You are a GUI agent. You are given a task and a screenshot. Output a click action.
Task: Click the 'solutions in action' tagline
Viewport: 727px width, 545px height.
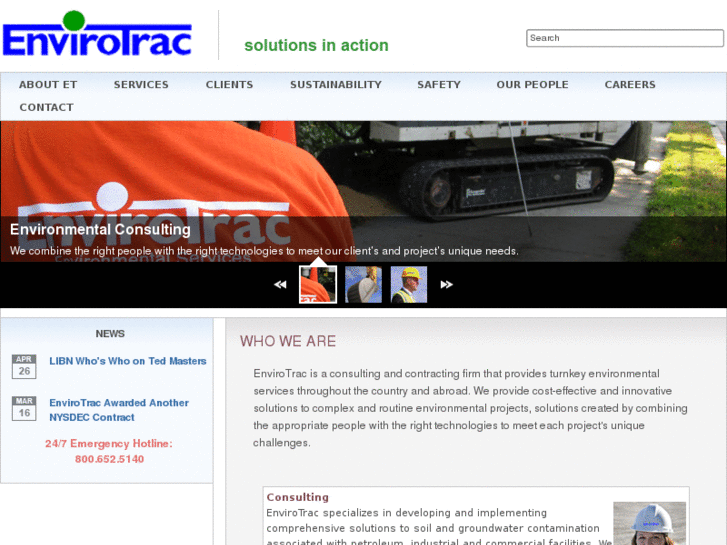tap(316, 45)
